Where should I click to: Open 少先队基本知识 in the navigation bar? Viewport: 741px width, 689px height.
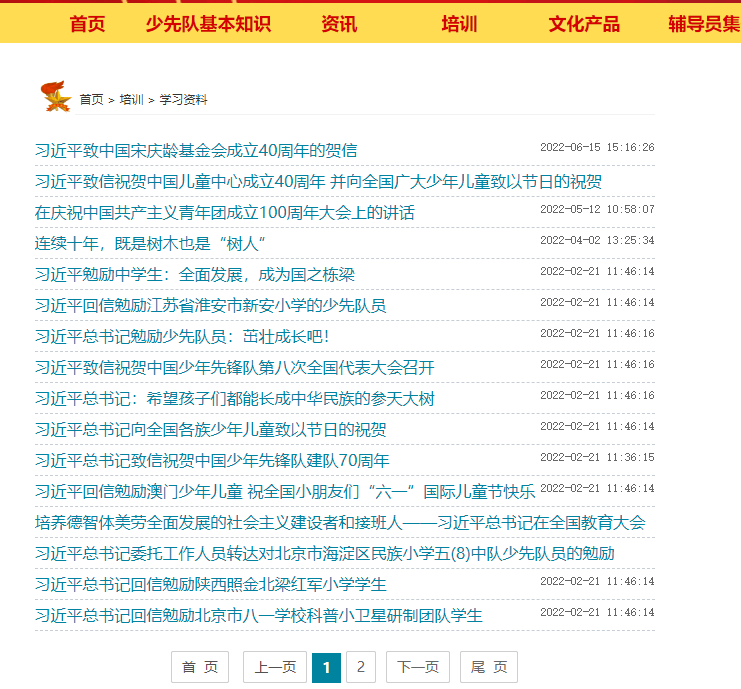click(208, 24)
